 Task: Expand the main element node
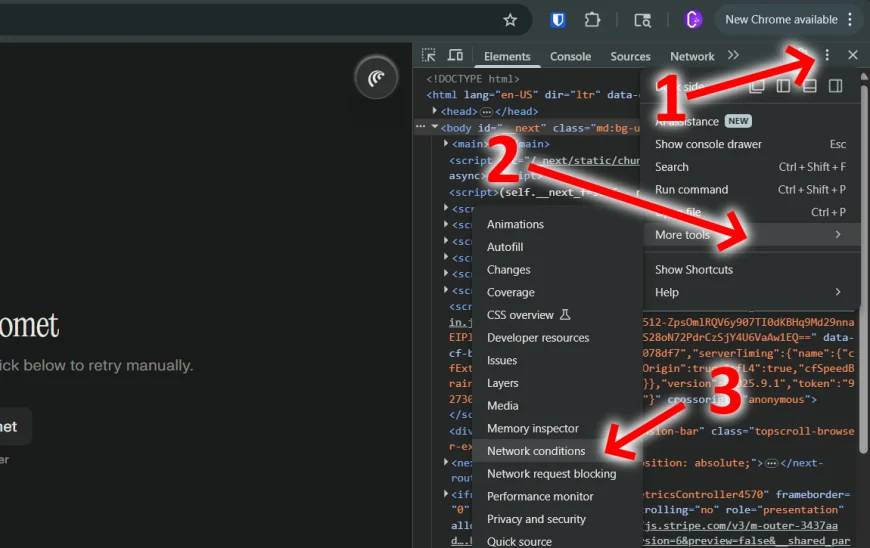(446, 144)
